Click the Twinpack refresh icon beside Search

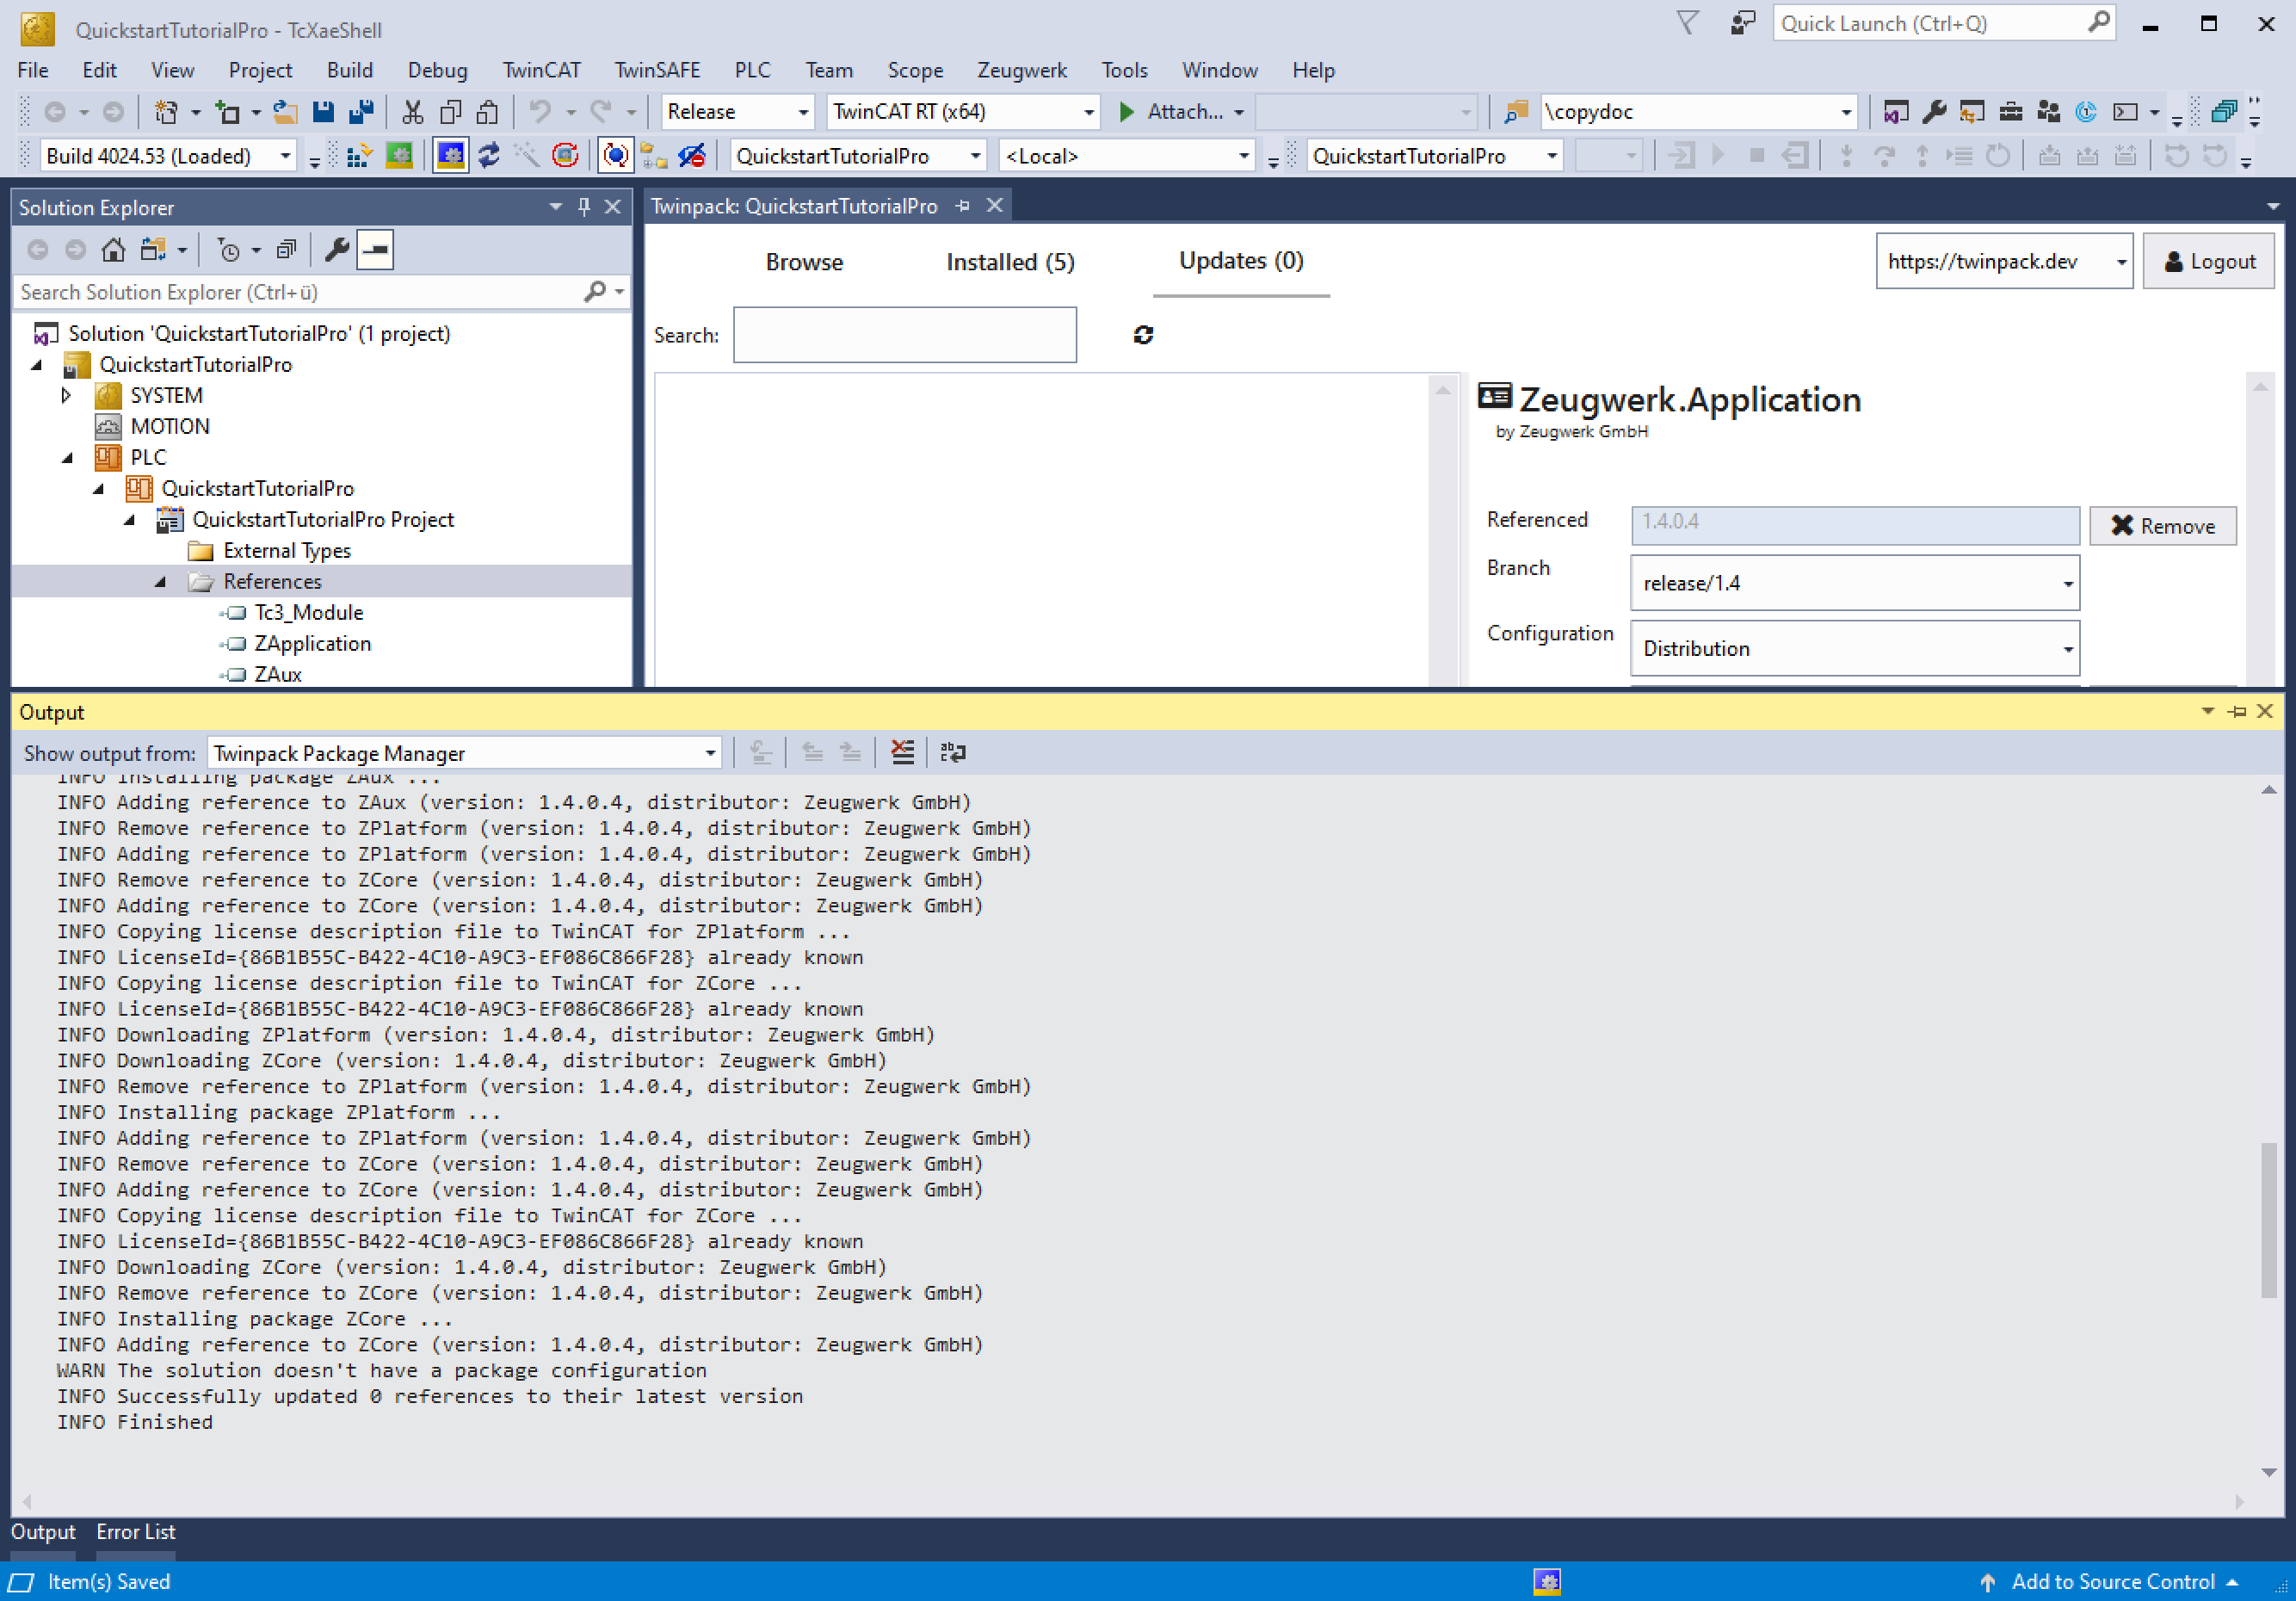(x=1143, y=335)
